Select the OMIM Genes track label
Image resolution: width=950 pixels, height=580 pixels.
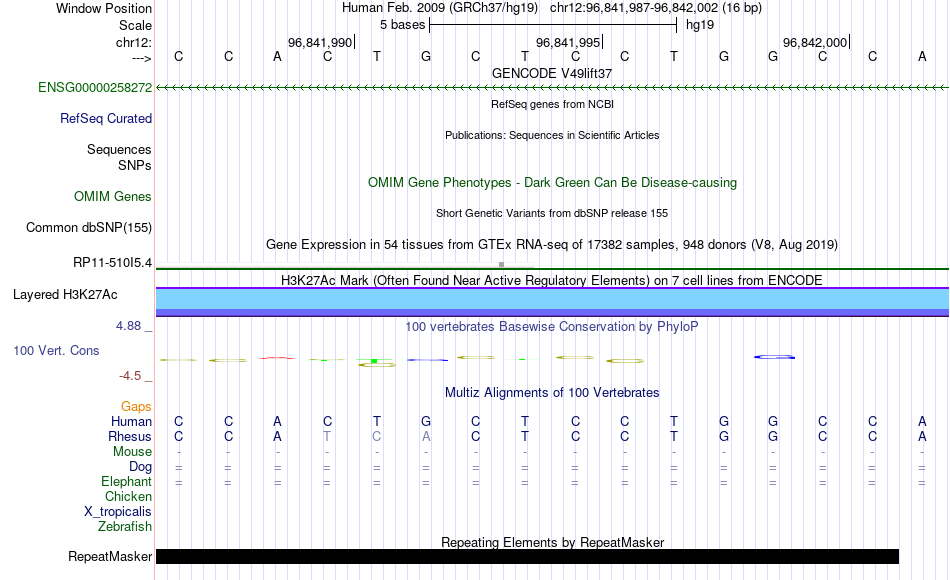point(113,196)
